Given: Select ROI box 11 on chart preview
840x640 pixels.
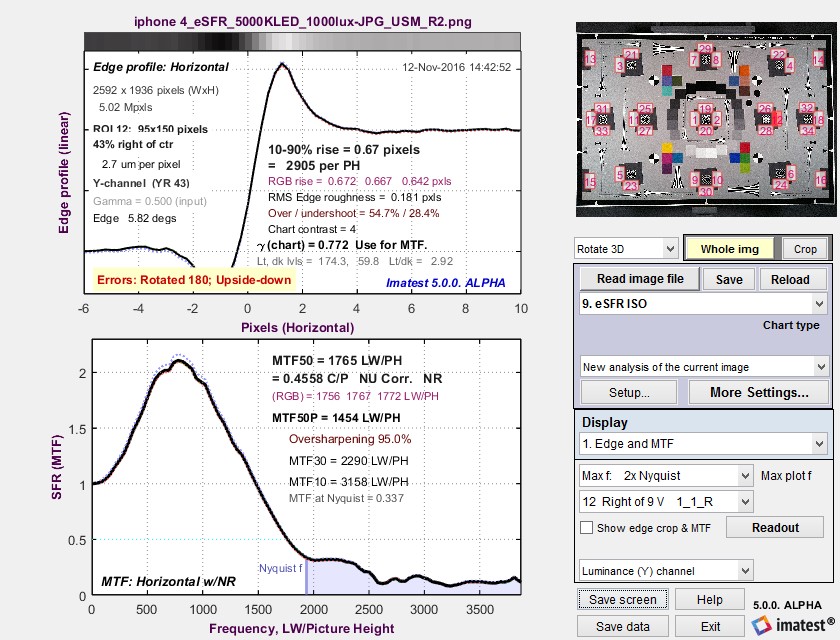Looking at the screenshot, I should point(634,120).
